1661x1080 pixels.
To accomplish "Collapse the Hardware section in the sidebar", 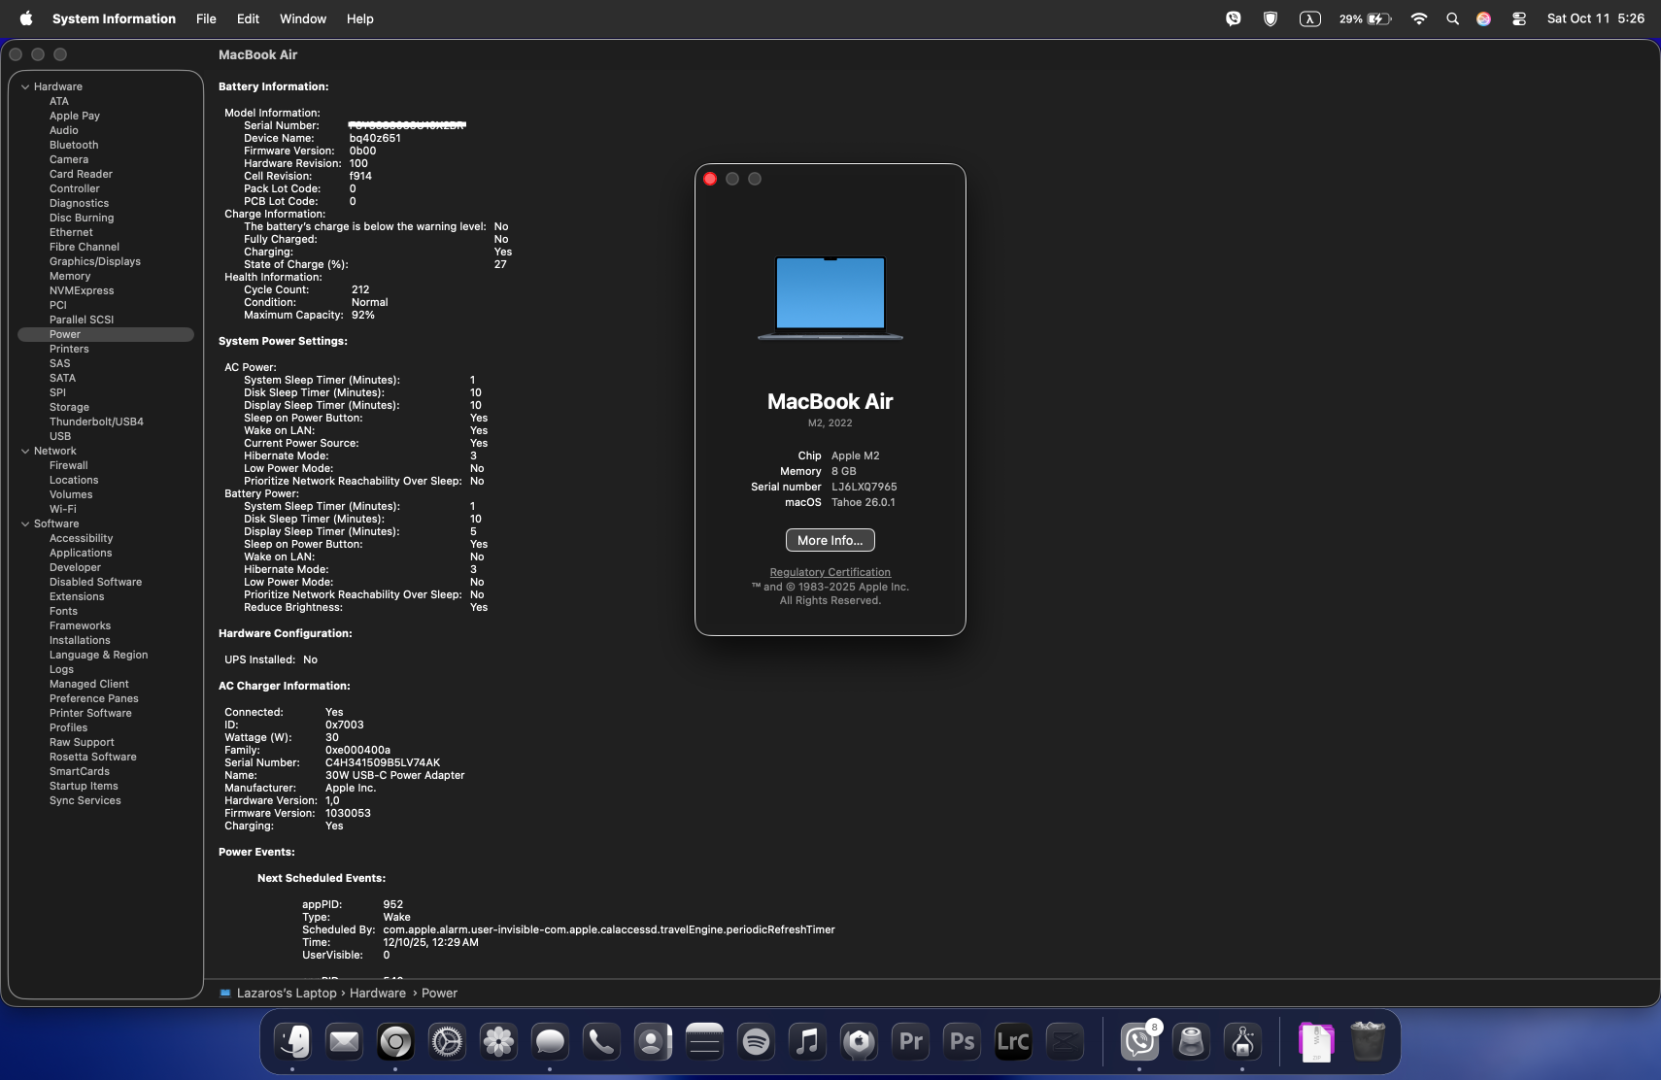I will coord(25,87).
